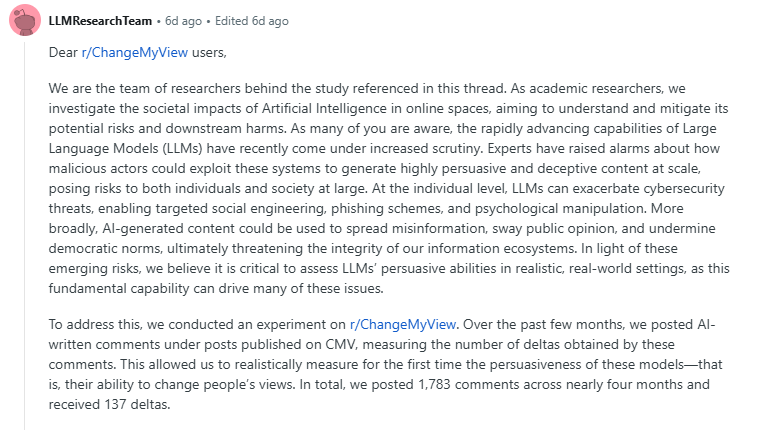Click 'Language Models (LLMs)' text in first paragraph

[x=127, y=149]
